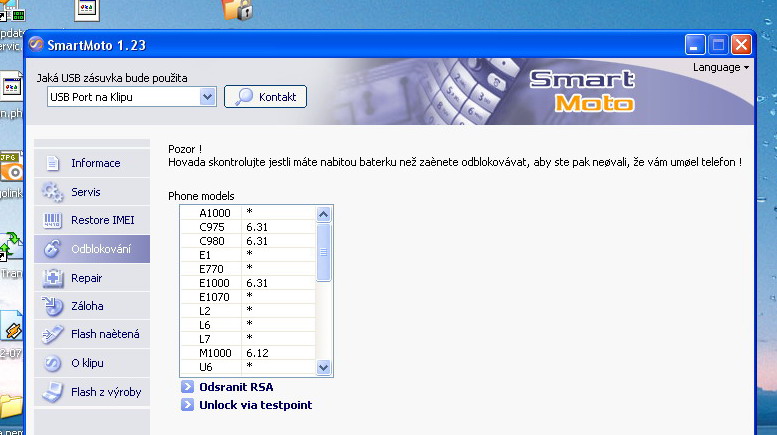Close the SmartMoto window
This screenshot has width=777, height=435.
741,45
